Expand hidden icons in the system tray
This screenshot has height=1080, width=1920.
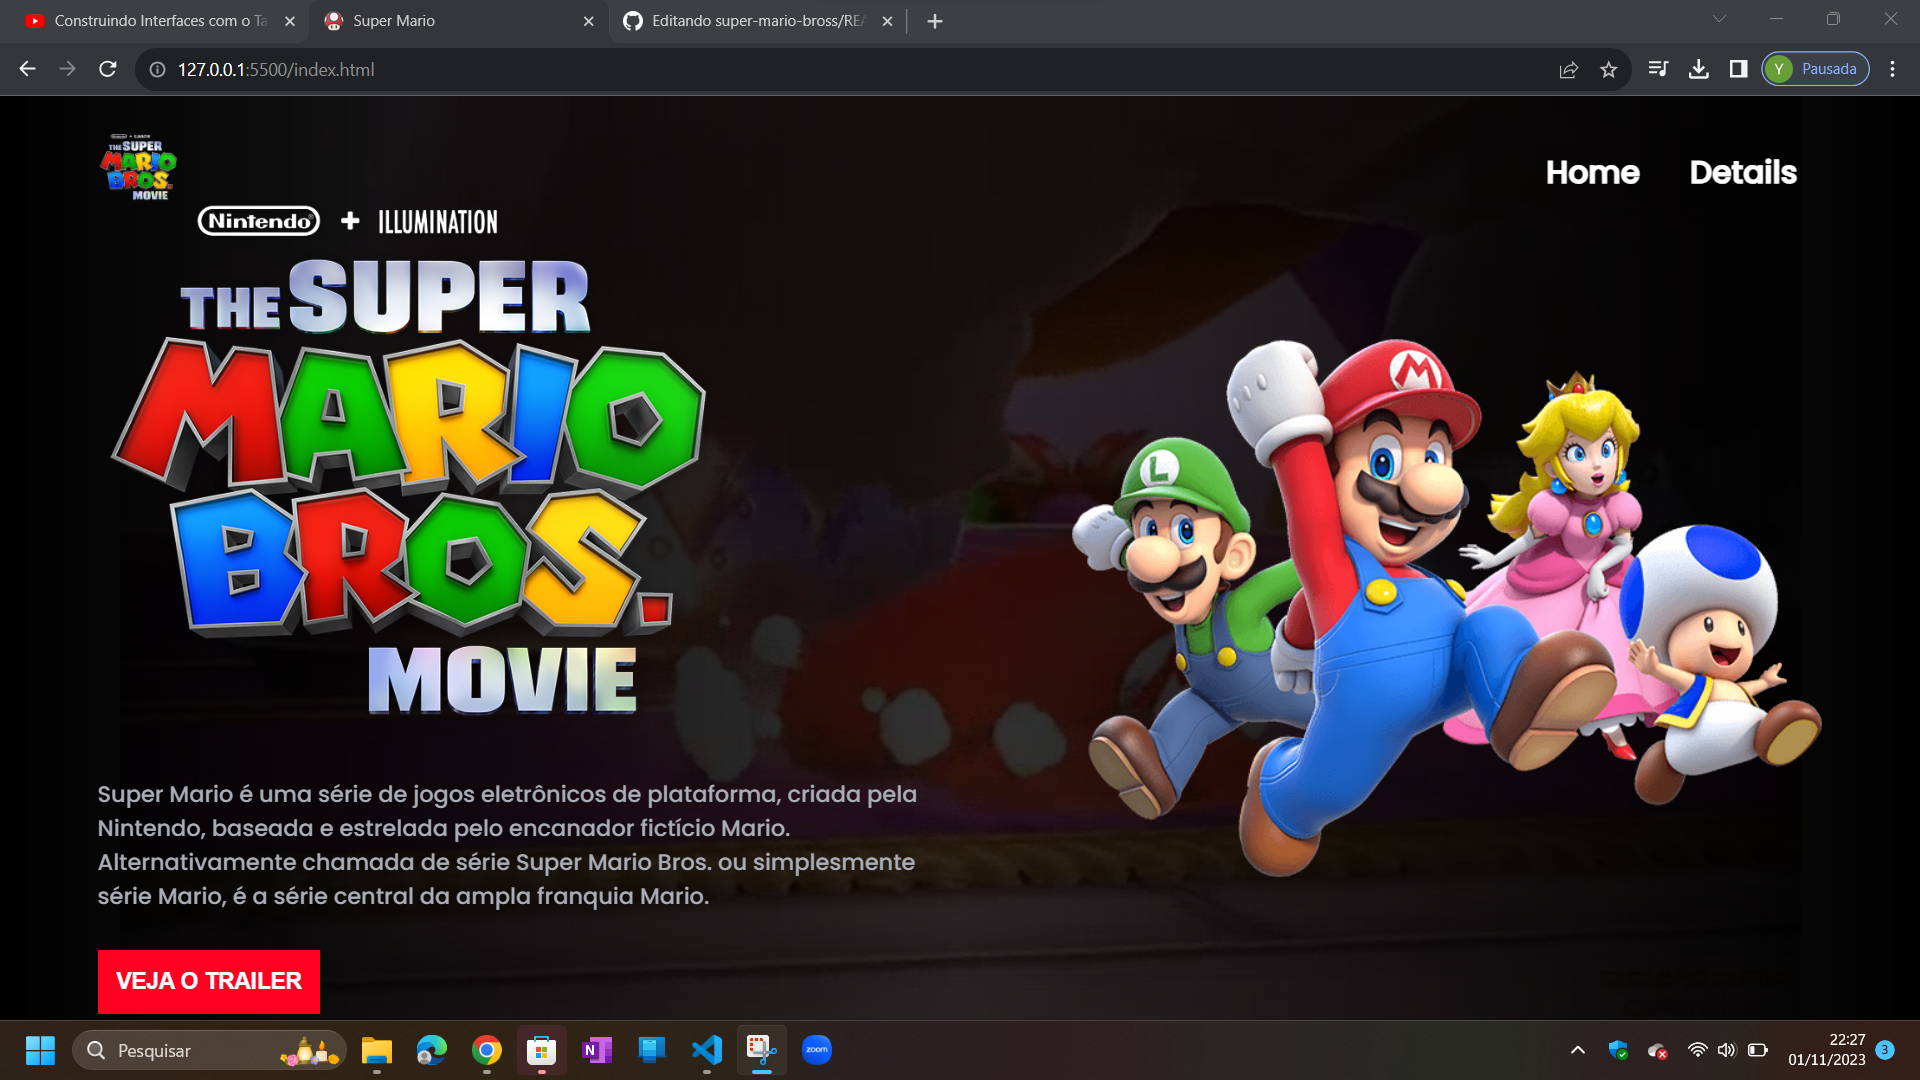[1578, 1051]
